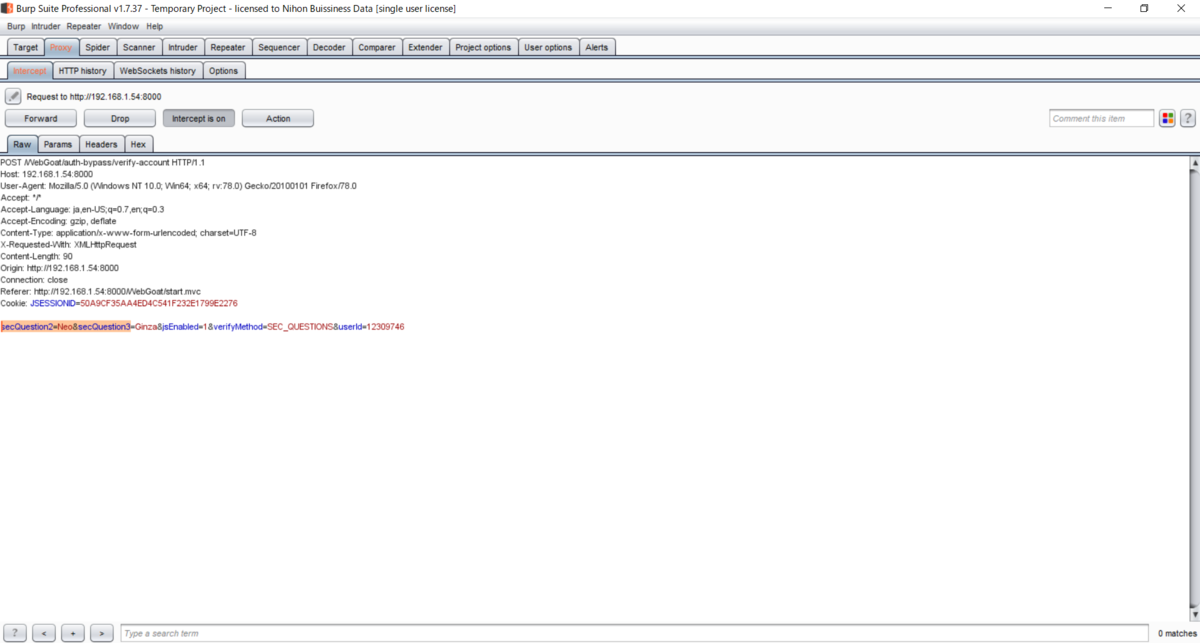Click the userId=12309746 parameter
The height and width of the screenshot is (643, 1200).
(x=371, y=327)
